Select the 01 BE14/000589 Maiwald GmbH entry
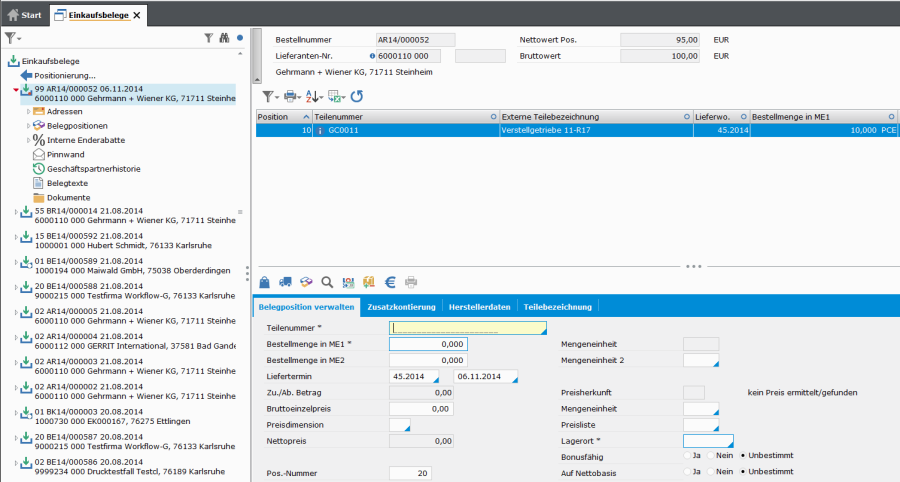 [x=132, y=266]
